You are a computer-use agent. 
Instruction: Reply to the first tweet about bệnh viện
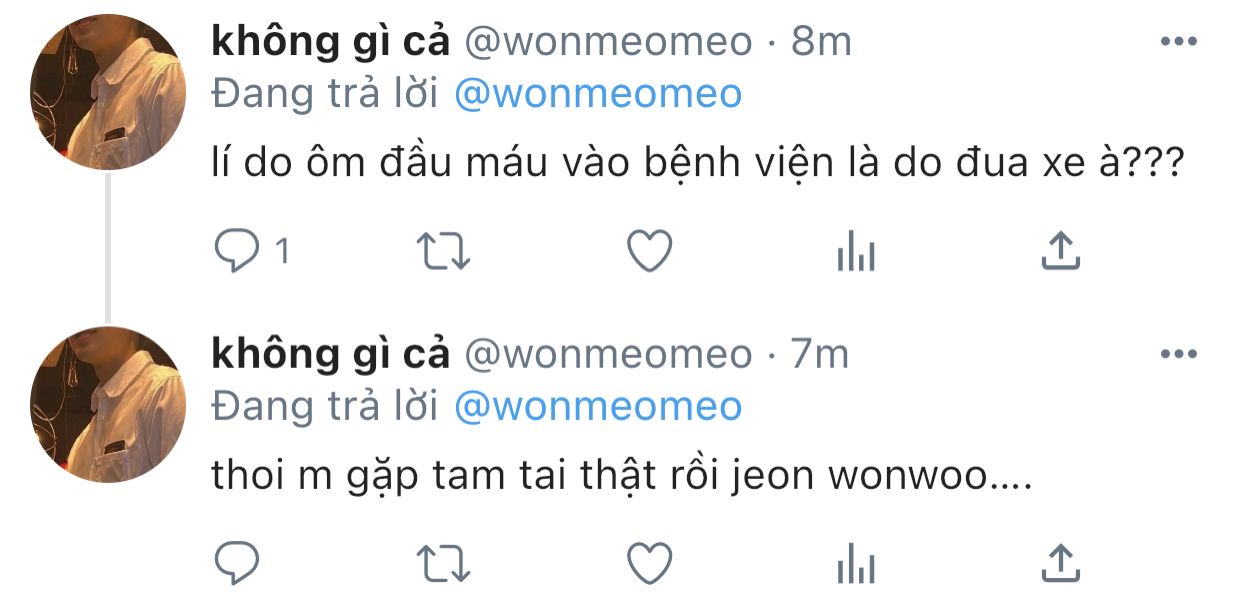(237, 252)
